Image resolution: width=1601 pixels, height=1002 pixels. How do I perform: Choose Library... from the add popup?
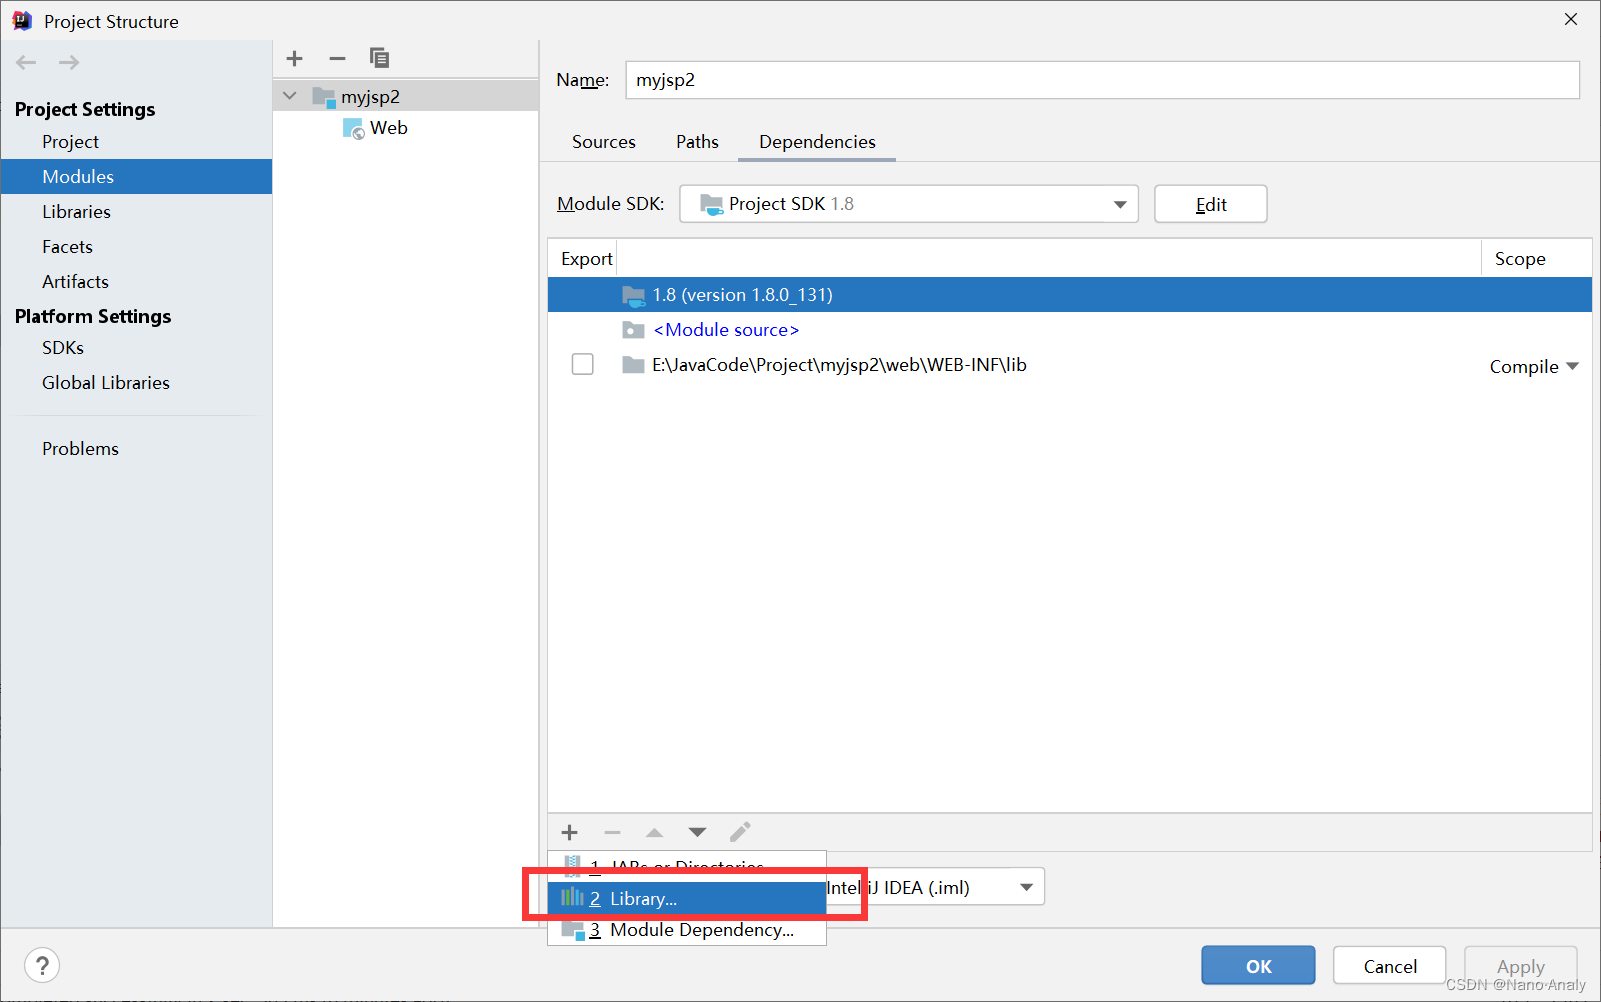(687, 898)
